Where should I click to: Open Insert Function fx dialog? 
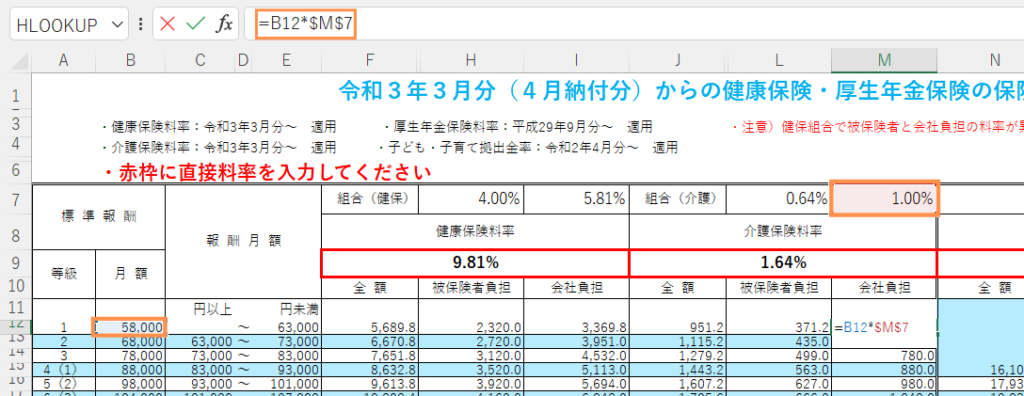click(x=225, y=25)
